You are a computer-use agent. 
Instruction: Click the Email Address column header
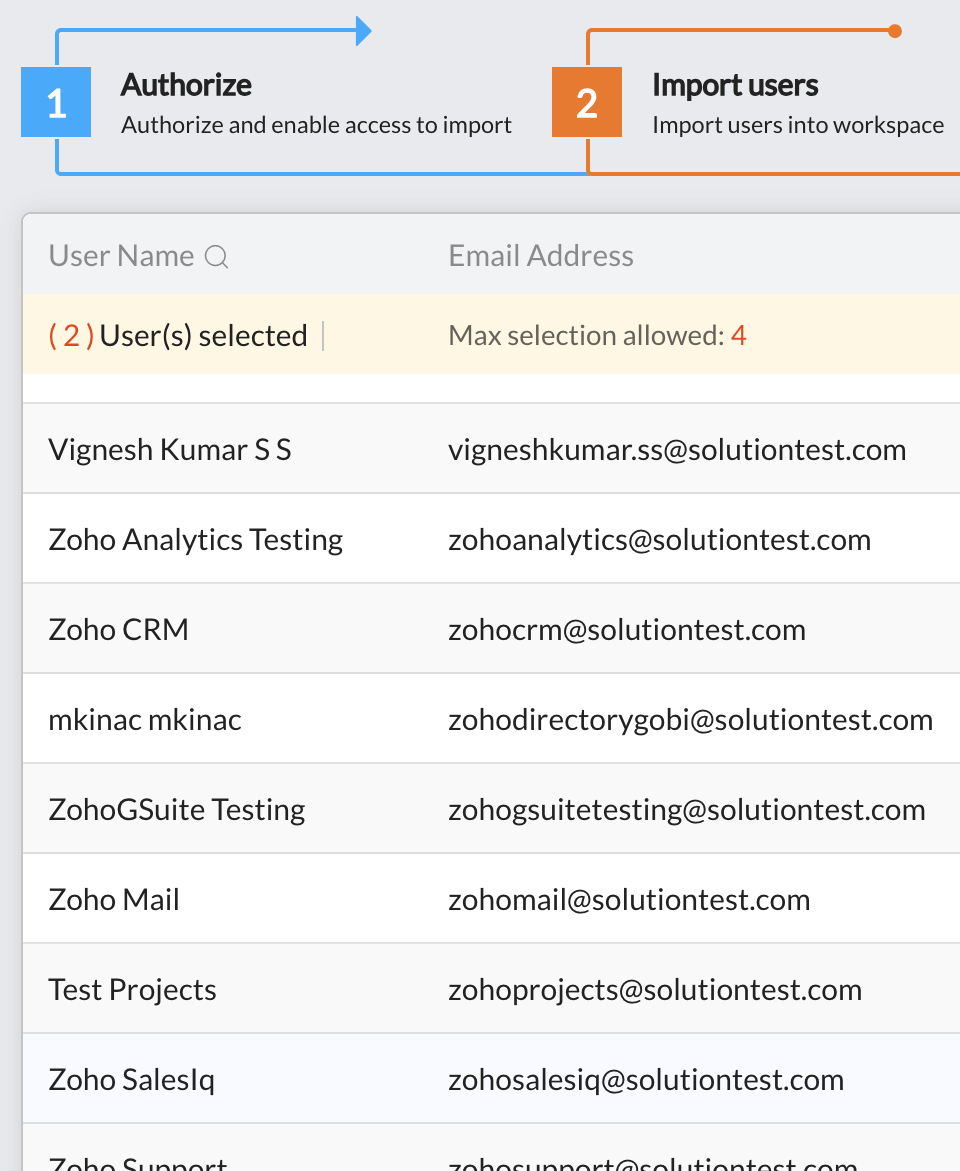[541, 256]
